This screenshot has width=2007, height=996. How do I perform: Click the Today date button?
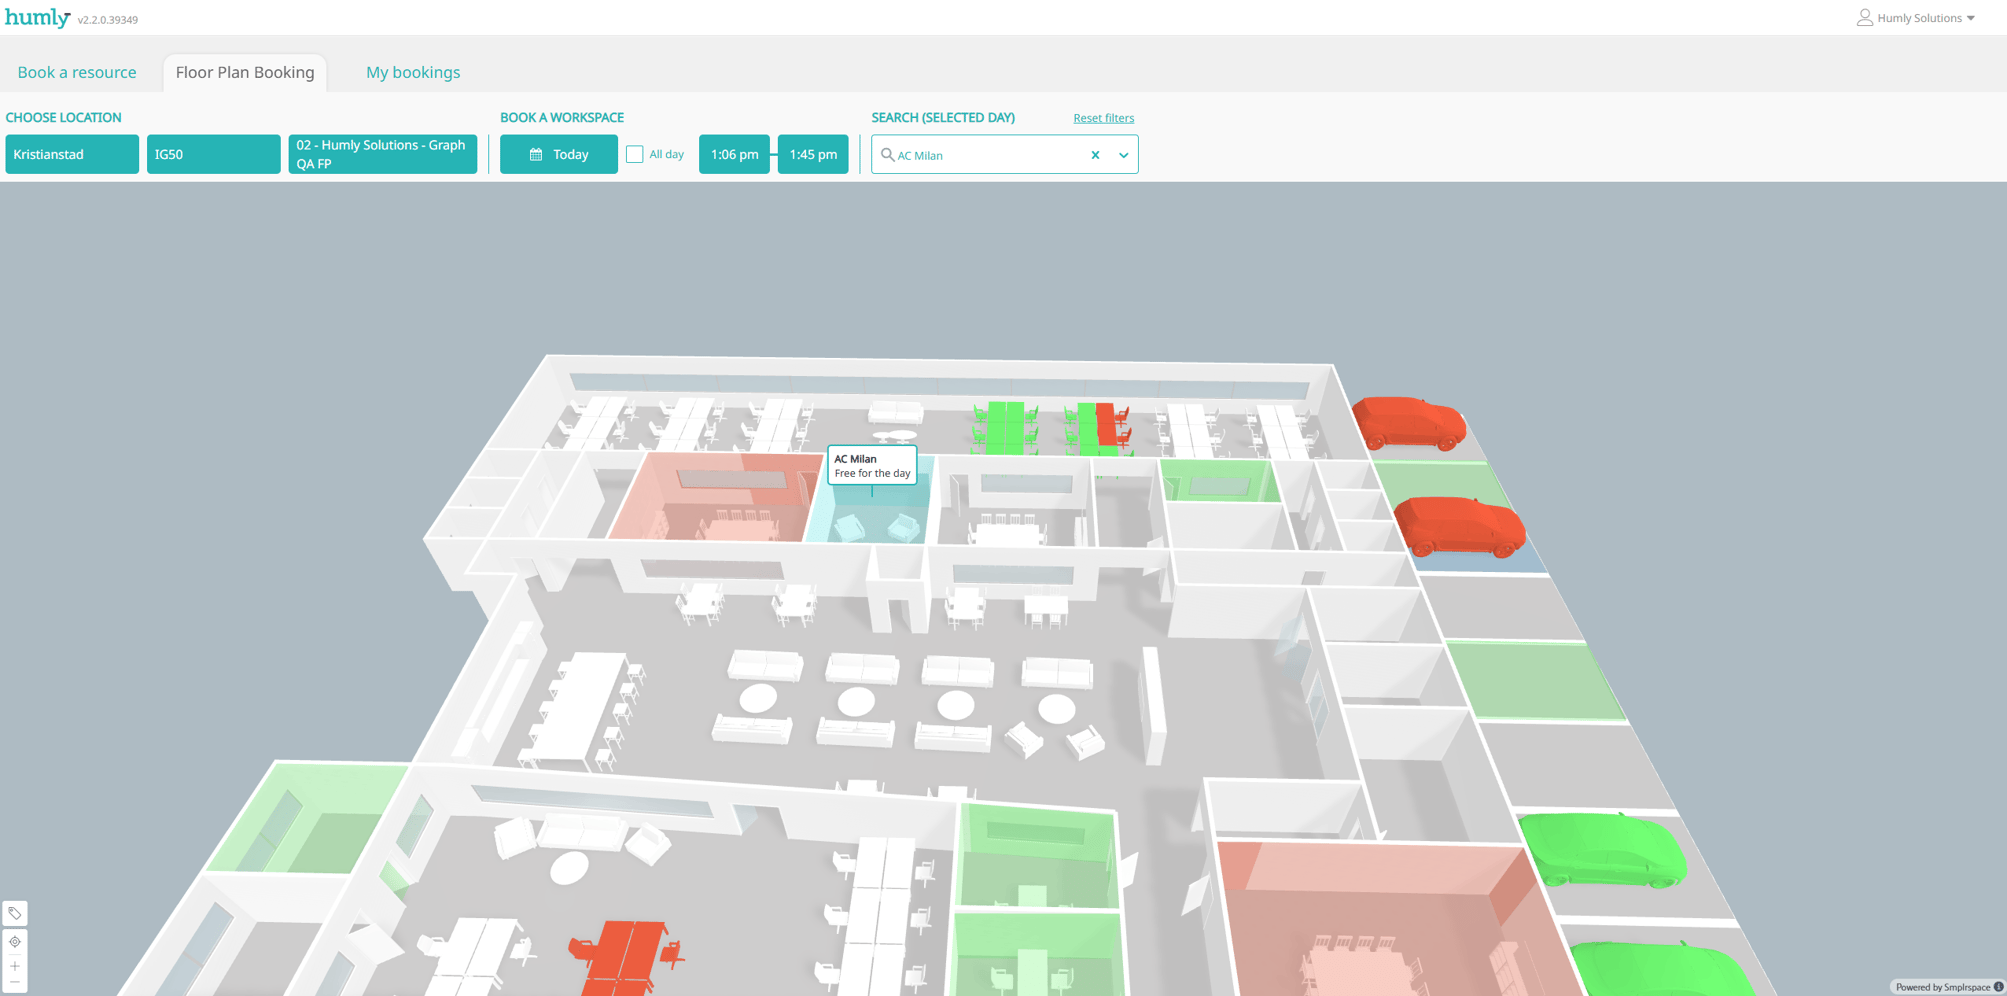[x=559, y=154]
